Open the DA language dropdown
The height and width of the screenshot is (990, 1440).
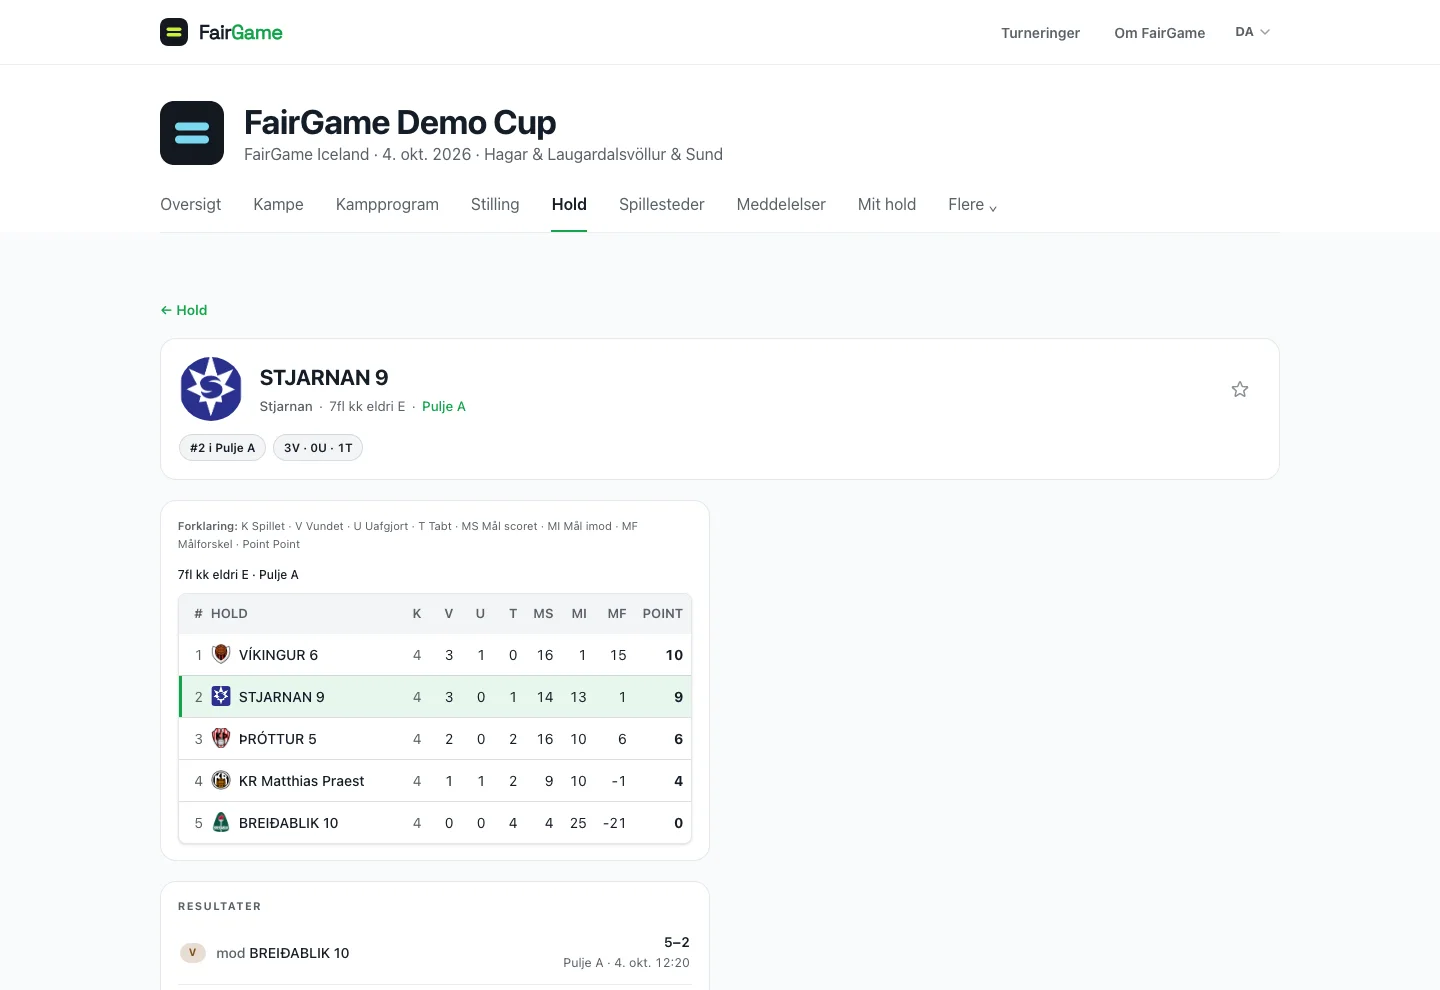pos(1252,32)
